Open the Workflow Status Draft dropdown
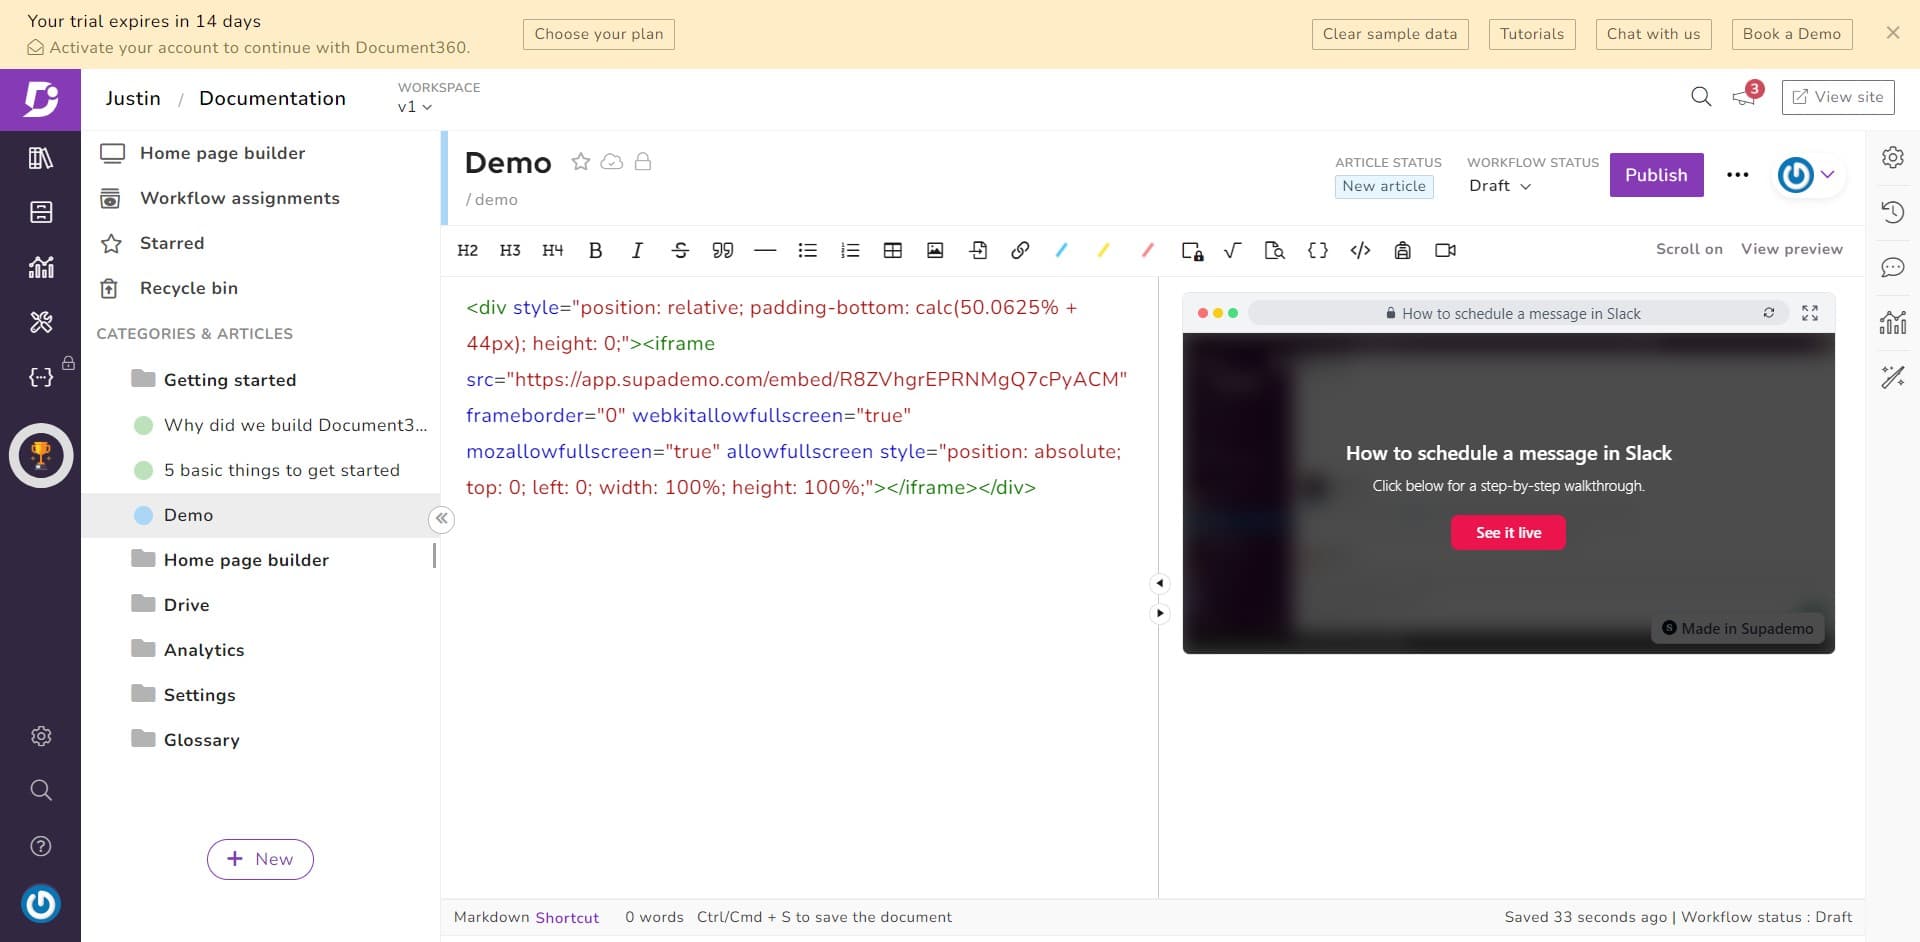The width and height of the screenshot is (1920, 942). point(1499,185)
